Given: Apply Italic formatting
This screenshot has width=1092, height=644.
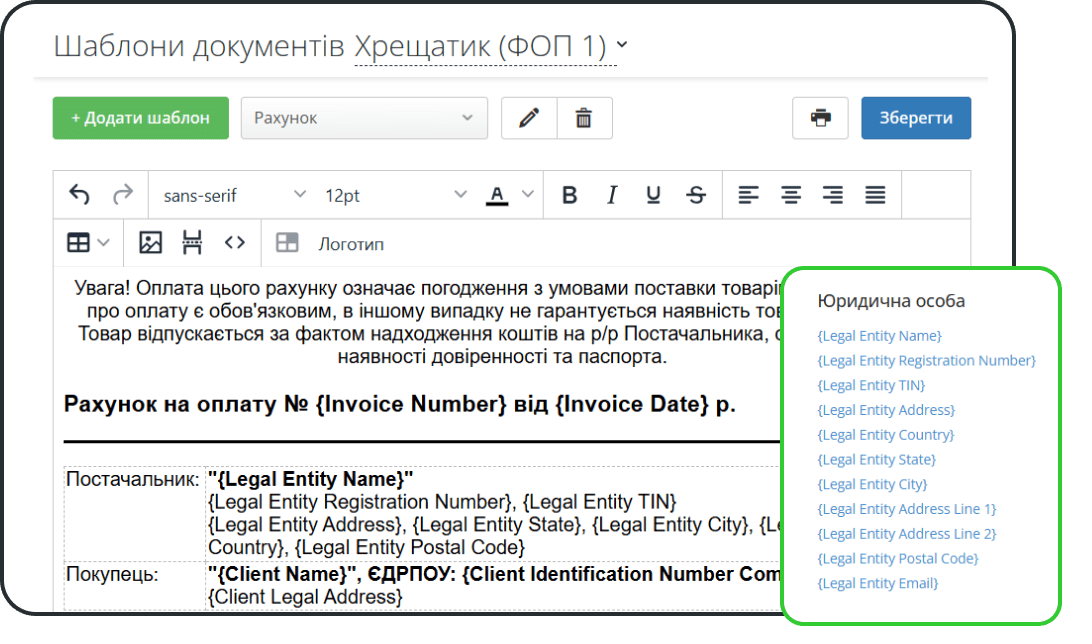Looking at the screenshot, I should coord(611,195).
